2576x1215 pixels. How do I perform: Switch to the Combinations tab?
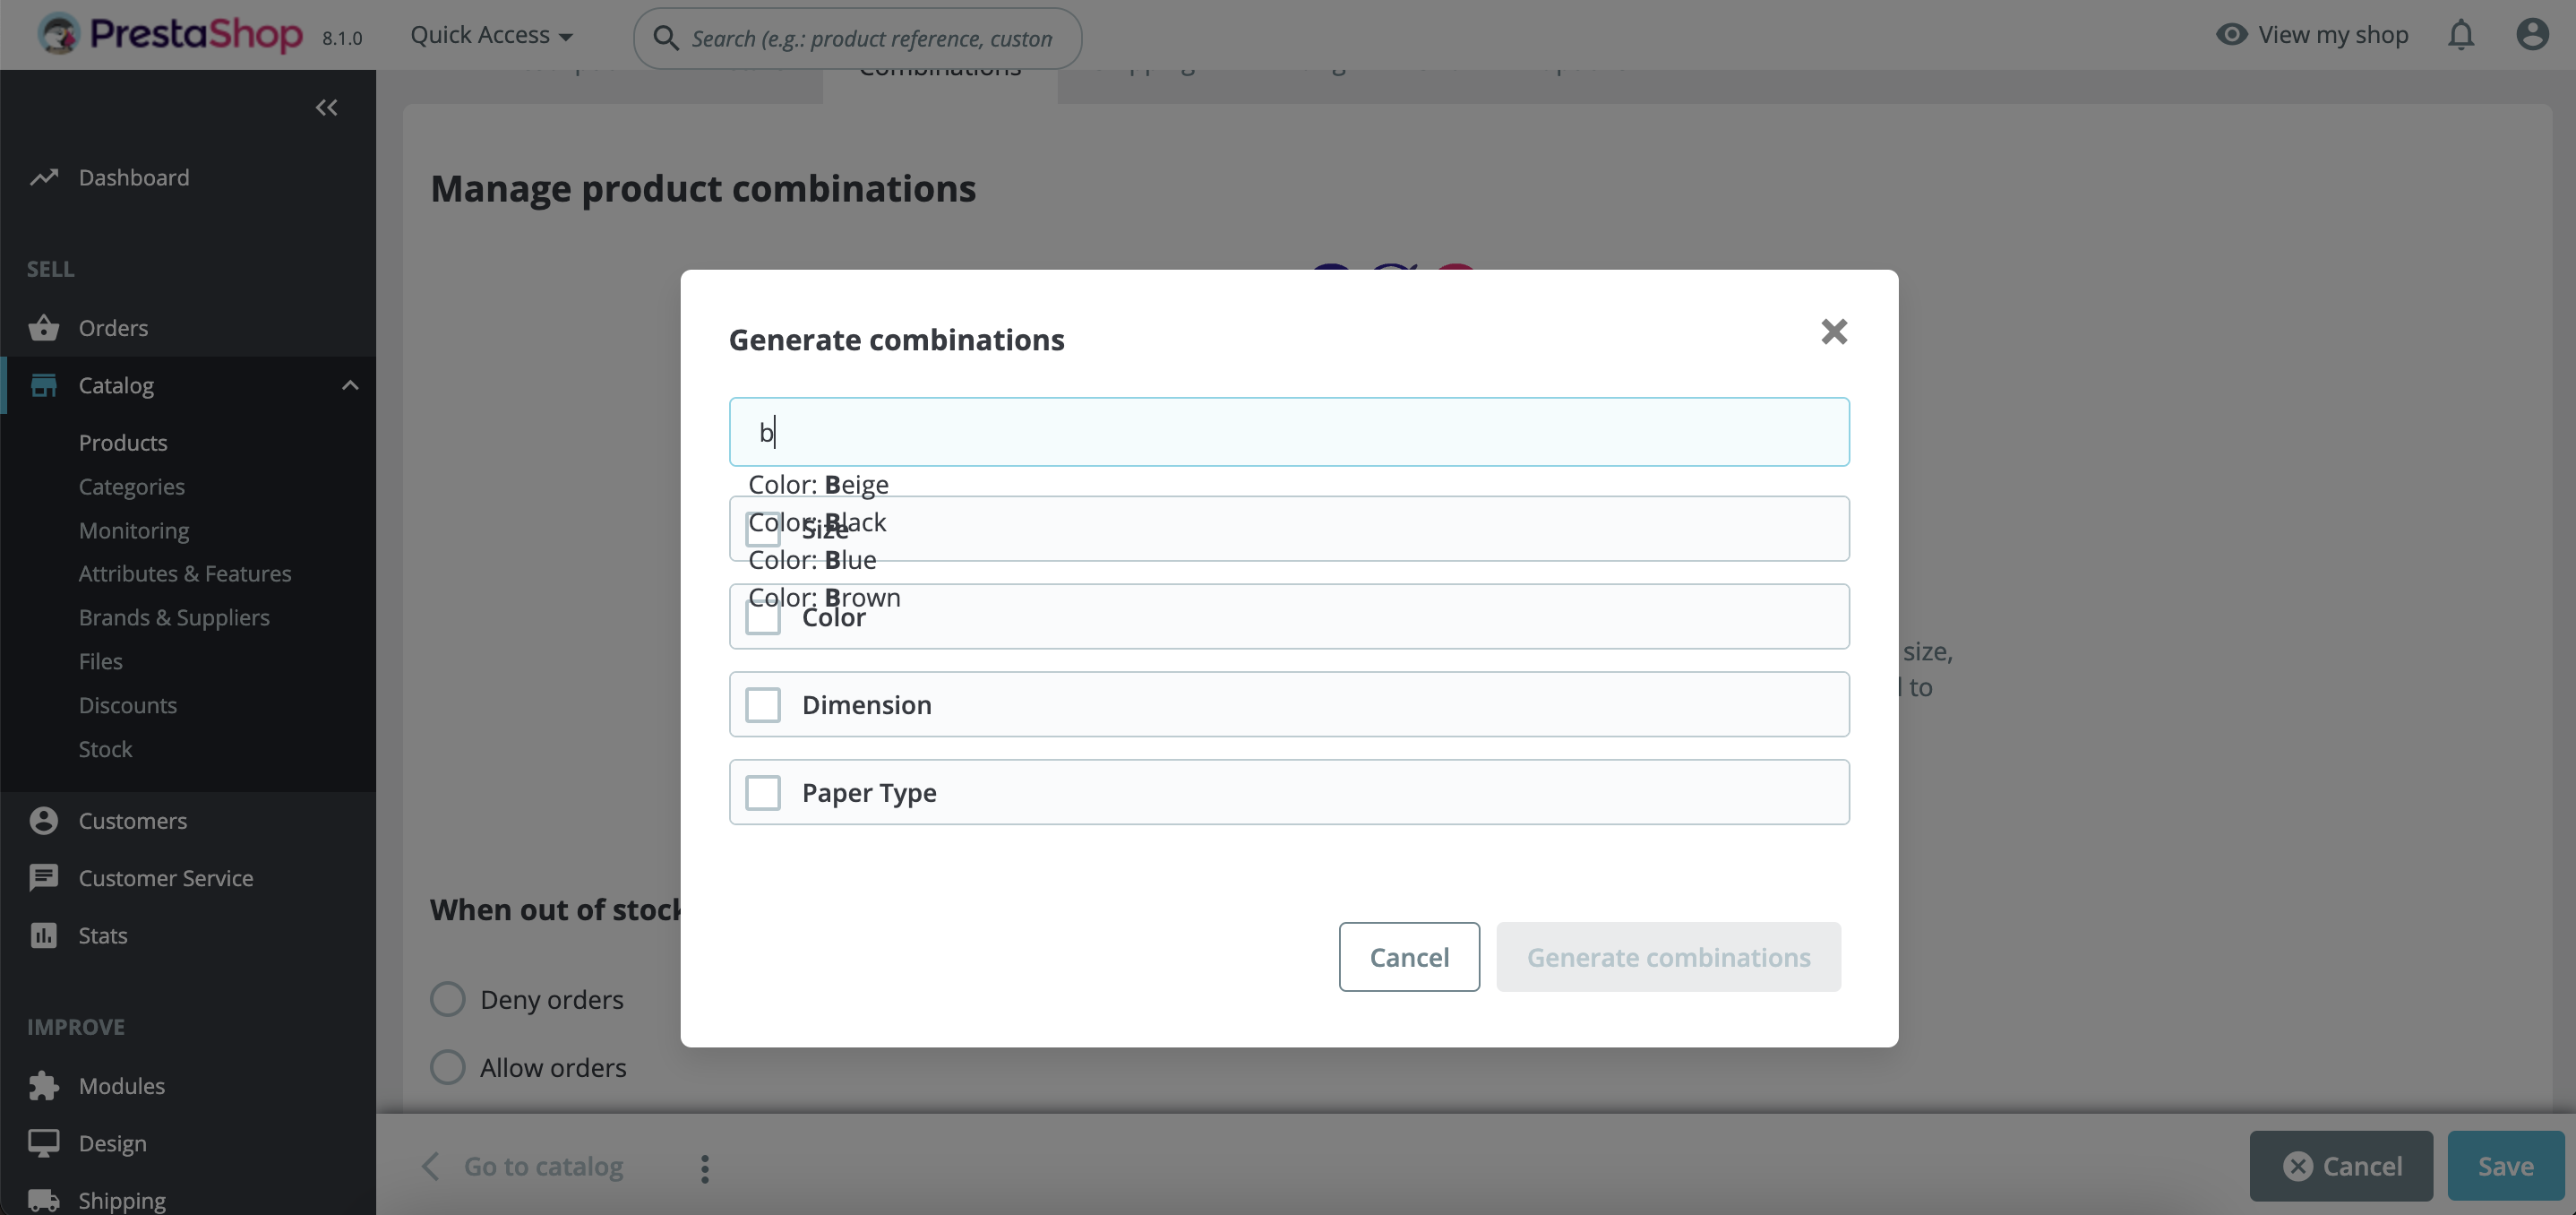click(x=939, y=70)
